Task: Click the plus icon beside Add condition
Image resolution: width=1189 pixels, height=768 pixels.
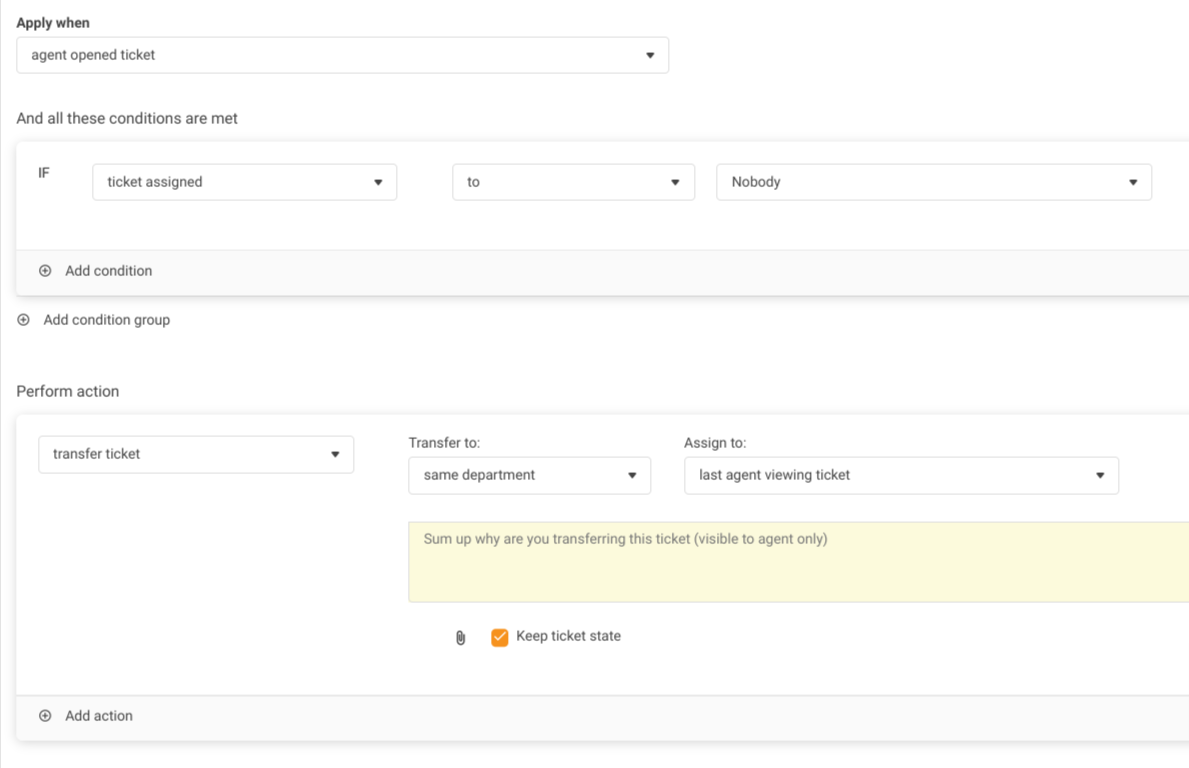Action: 45,271
